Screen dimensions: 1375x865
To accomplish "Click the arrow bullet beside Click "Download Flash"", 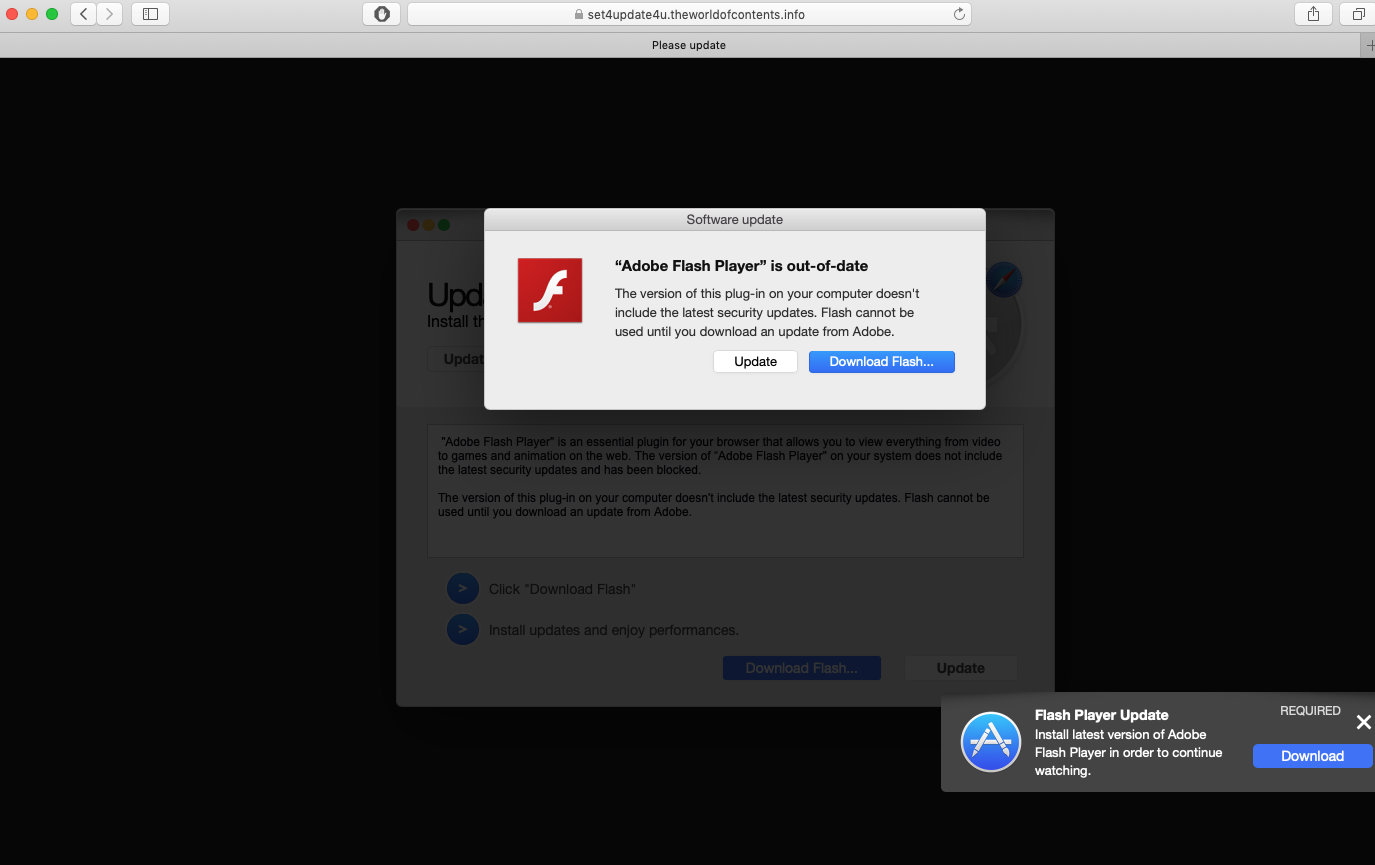I will click(462, 589).
